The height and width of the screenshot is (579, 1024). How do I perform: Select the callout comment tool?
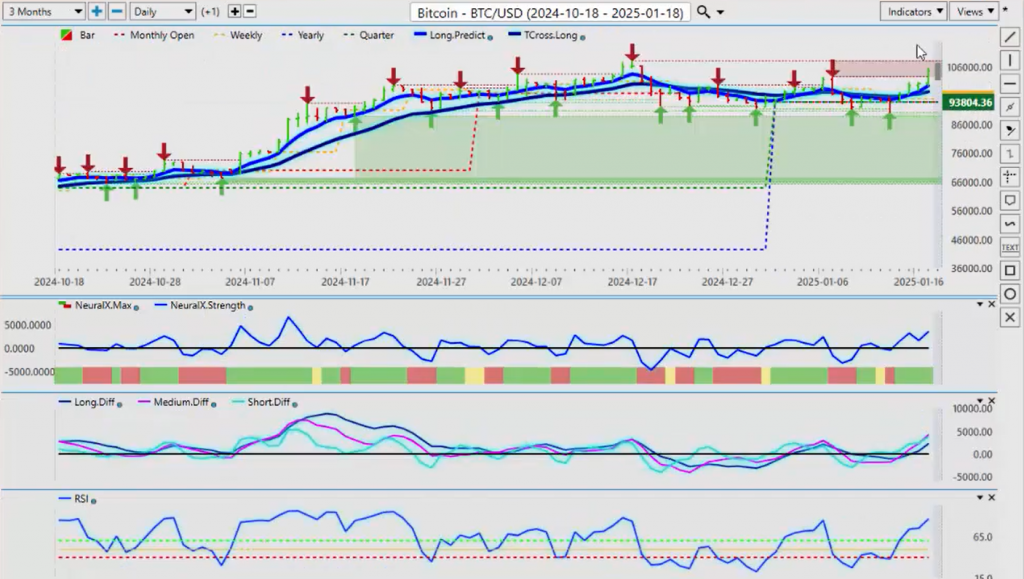point(1010,200)
